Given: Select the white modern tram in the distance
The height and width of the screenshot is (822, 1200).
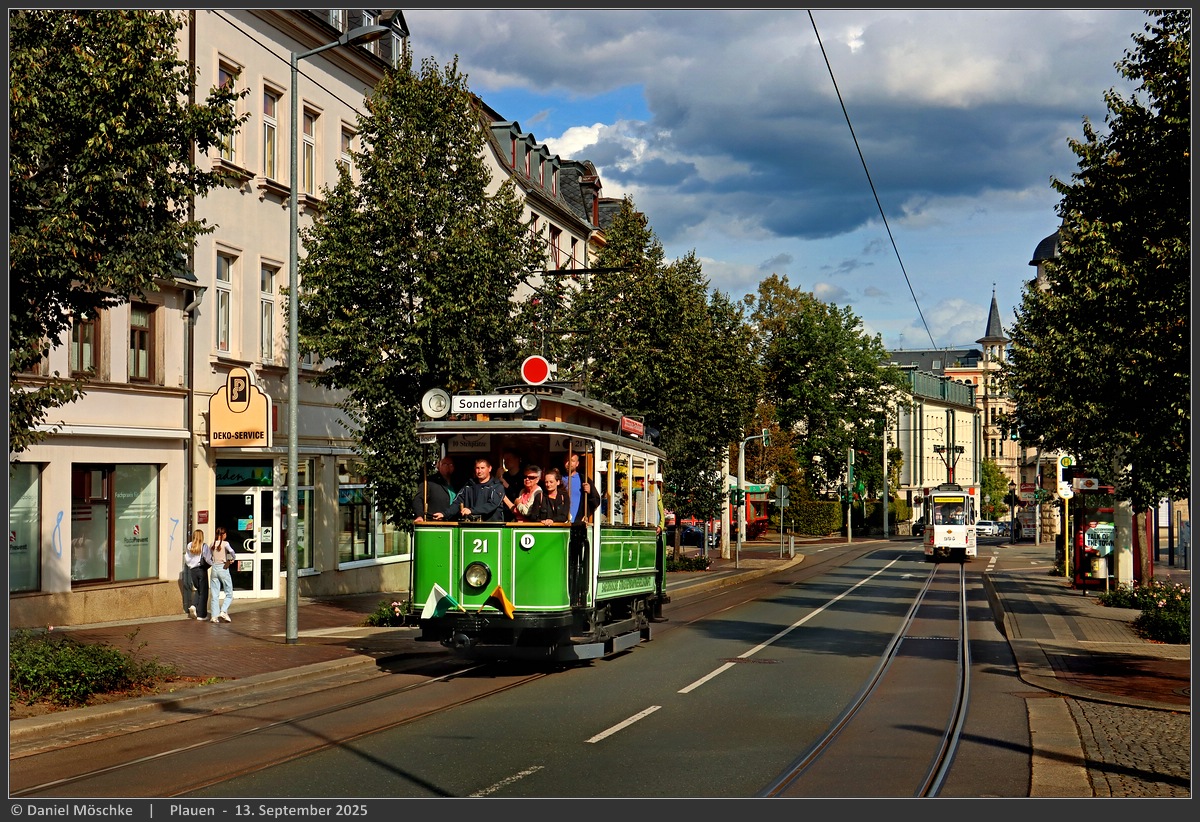Looking at the screenshot, I should tap(949, 521).
